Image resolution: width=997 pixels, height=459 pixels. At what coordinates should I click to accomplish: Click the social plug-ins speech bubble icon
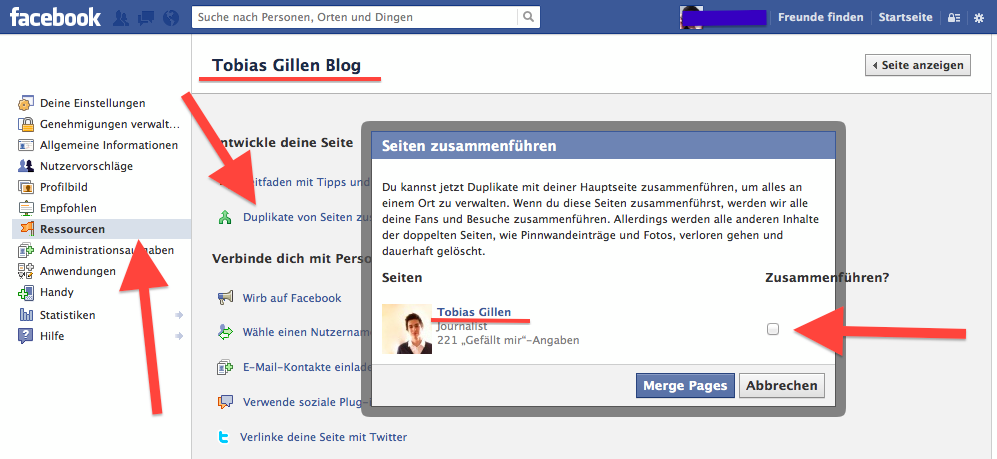225,402
